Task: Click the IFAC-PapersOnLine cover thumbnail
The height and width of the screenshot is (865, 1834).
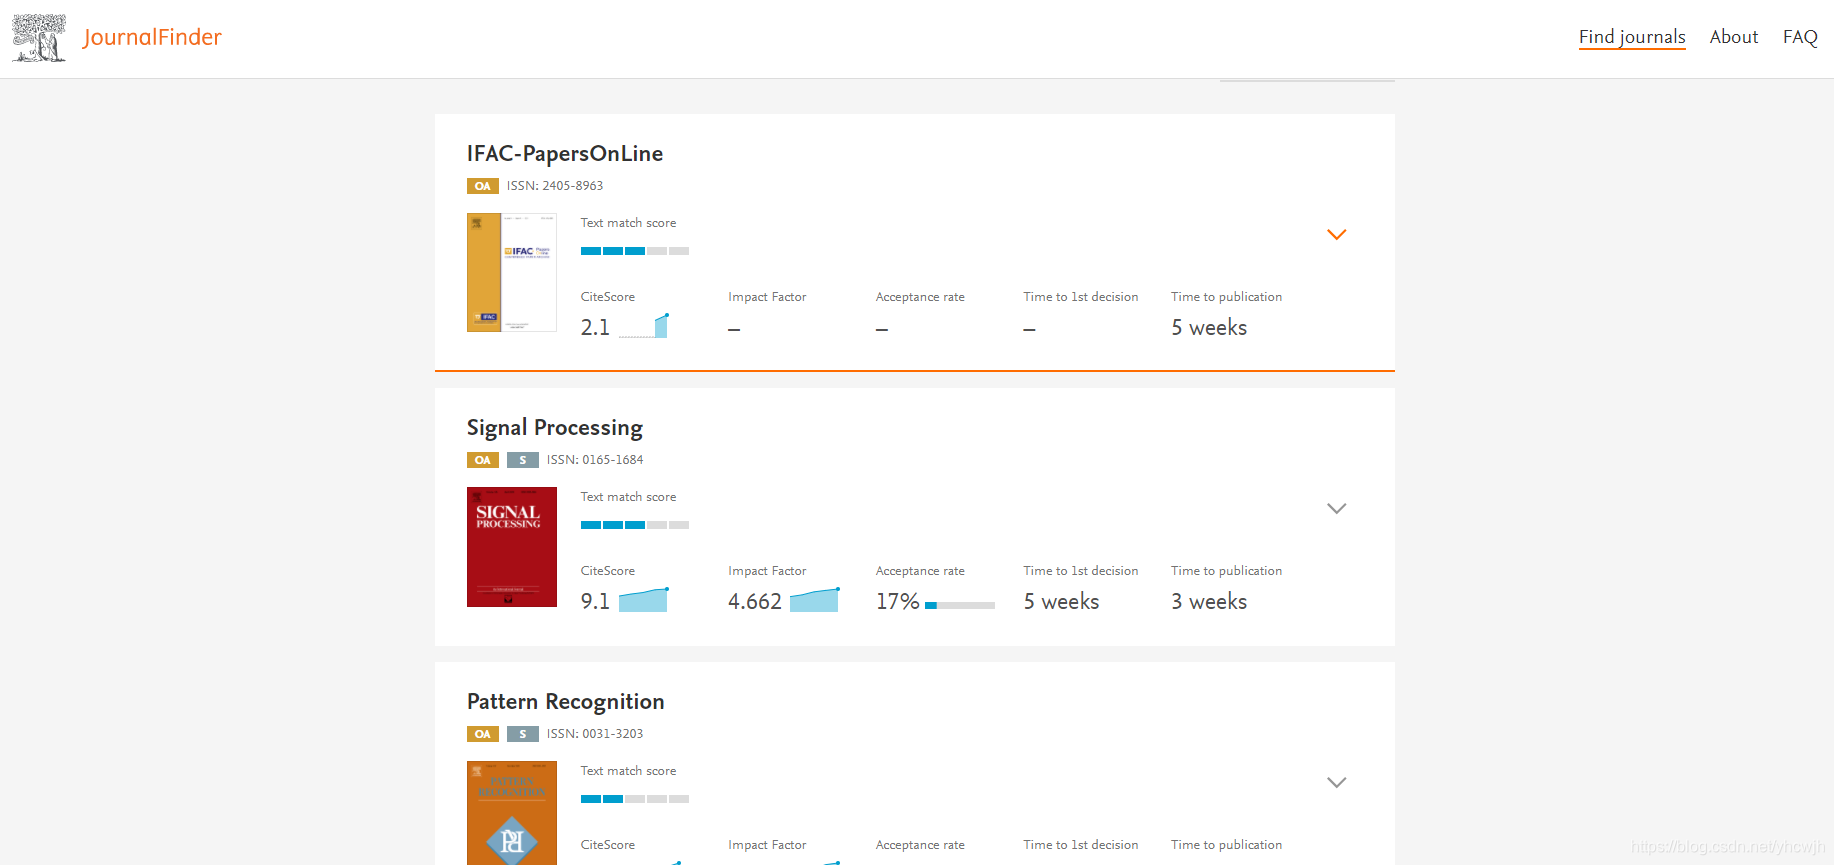Action: click(512, 272)
